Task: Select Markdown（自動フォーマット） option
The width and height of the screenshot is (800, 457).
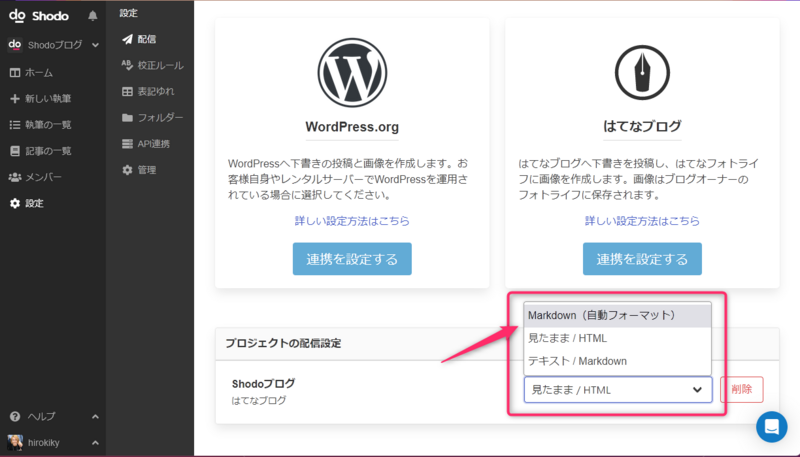Action: point(617,315)
